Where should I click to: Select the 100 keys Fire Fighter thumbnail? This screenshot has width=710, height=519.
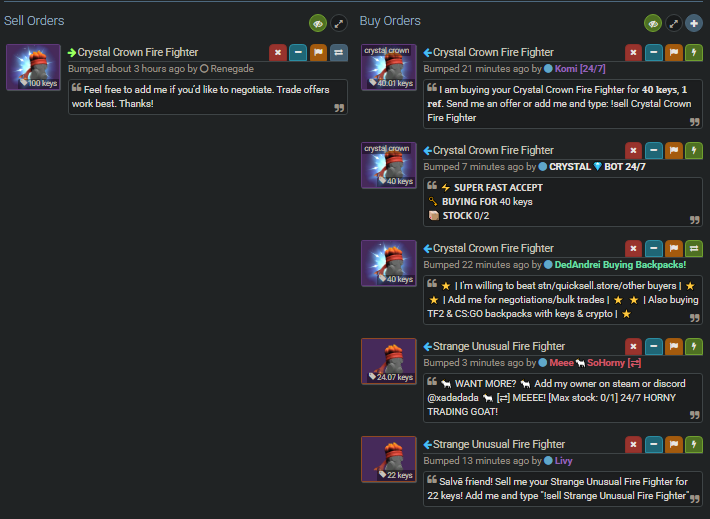[x=34, y=67]
